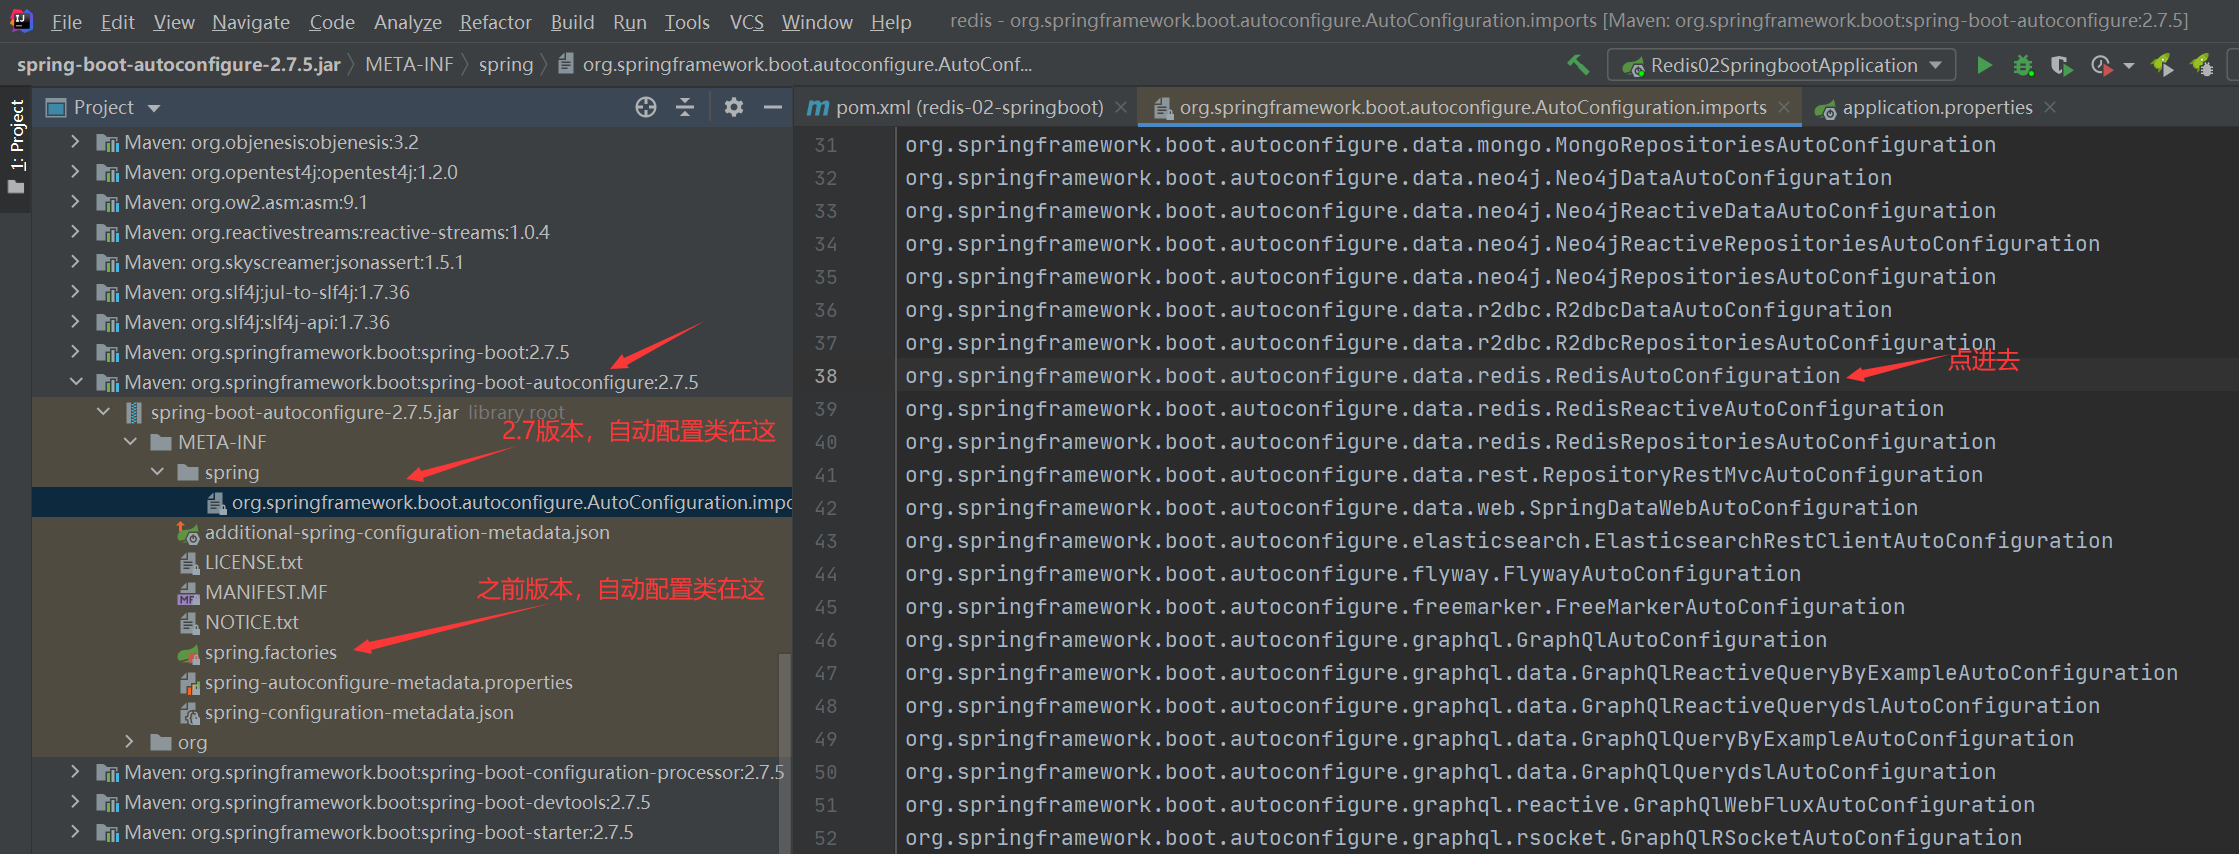Run with Coverage shield icon
2239x854 pixels.
[2061, 65]
